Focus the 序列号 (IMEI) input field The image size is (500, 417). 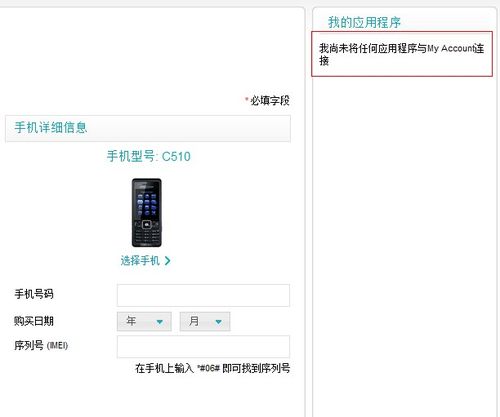203,347
